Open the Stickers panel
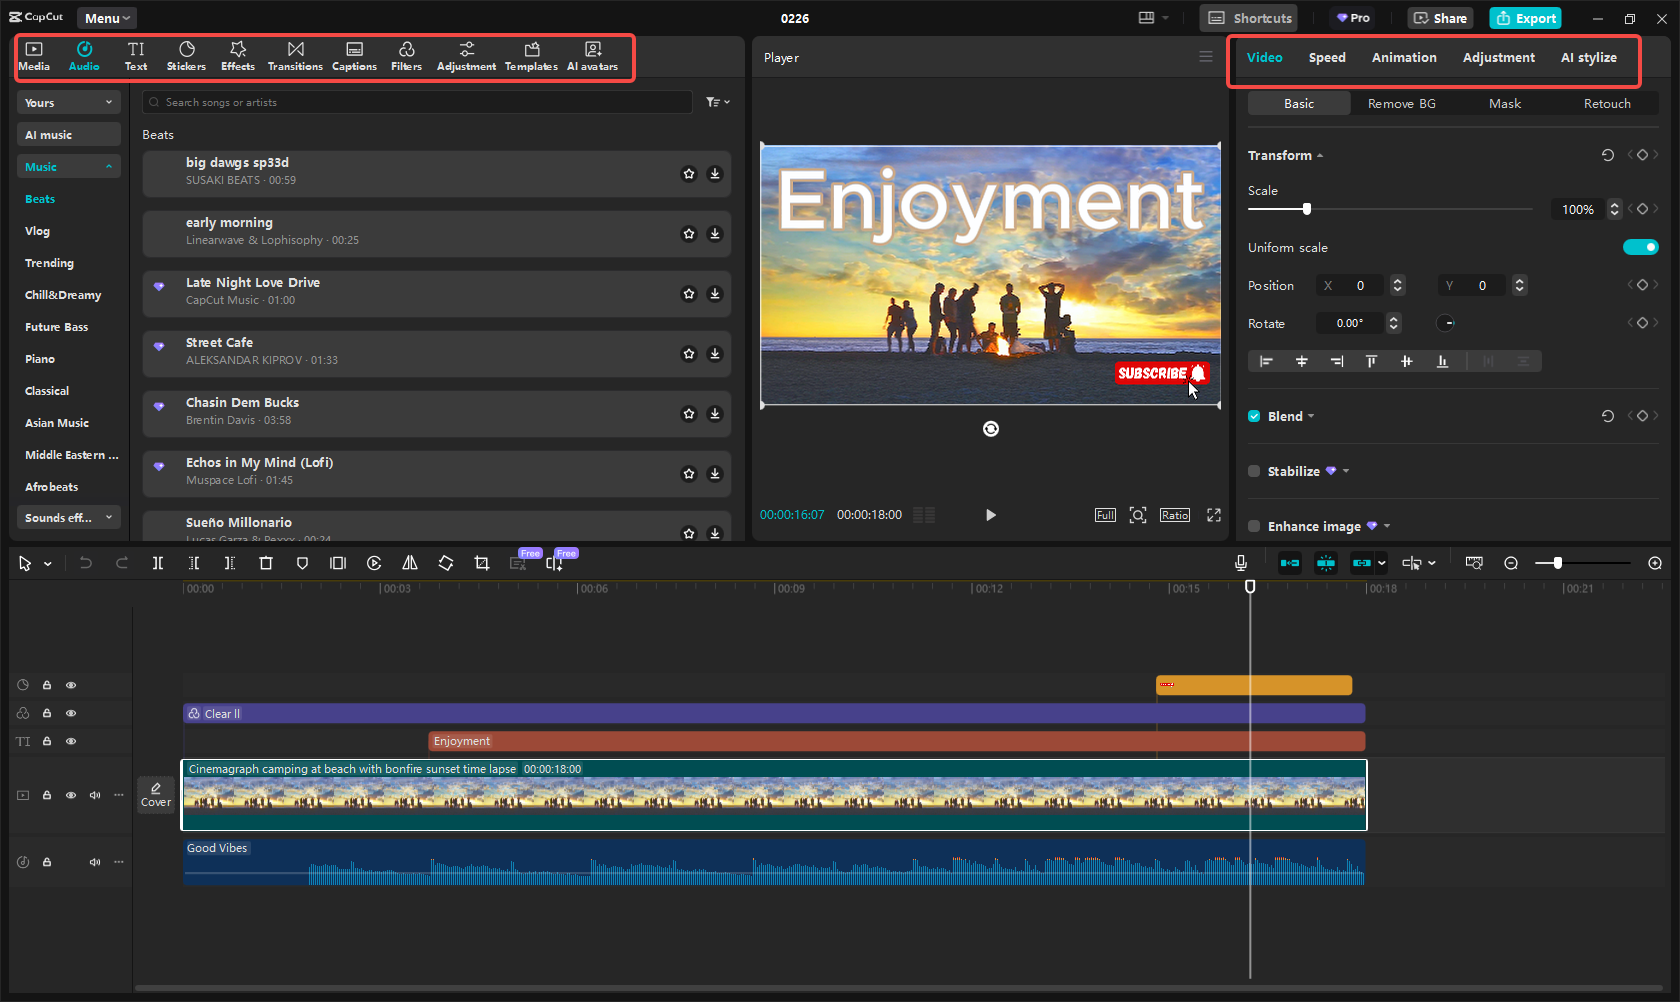1680x1002 pixels. click(186, 56)
